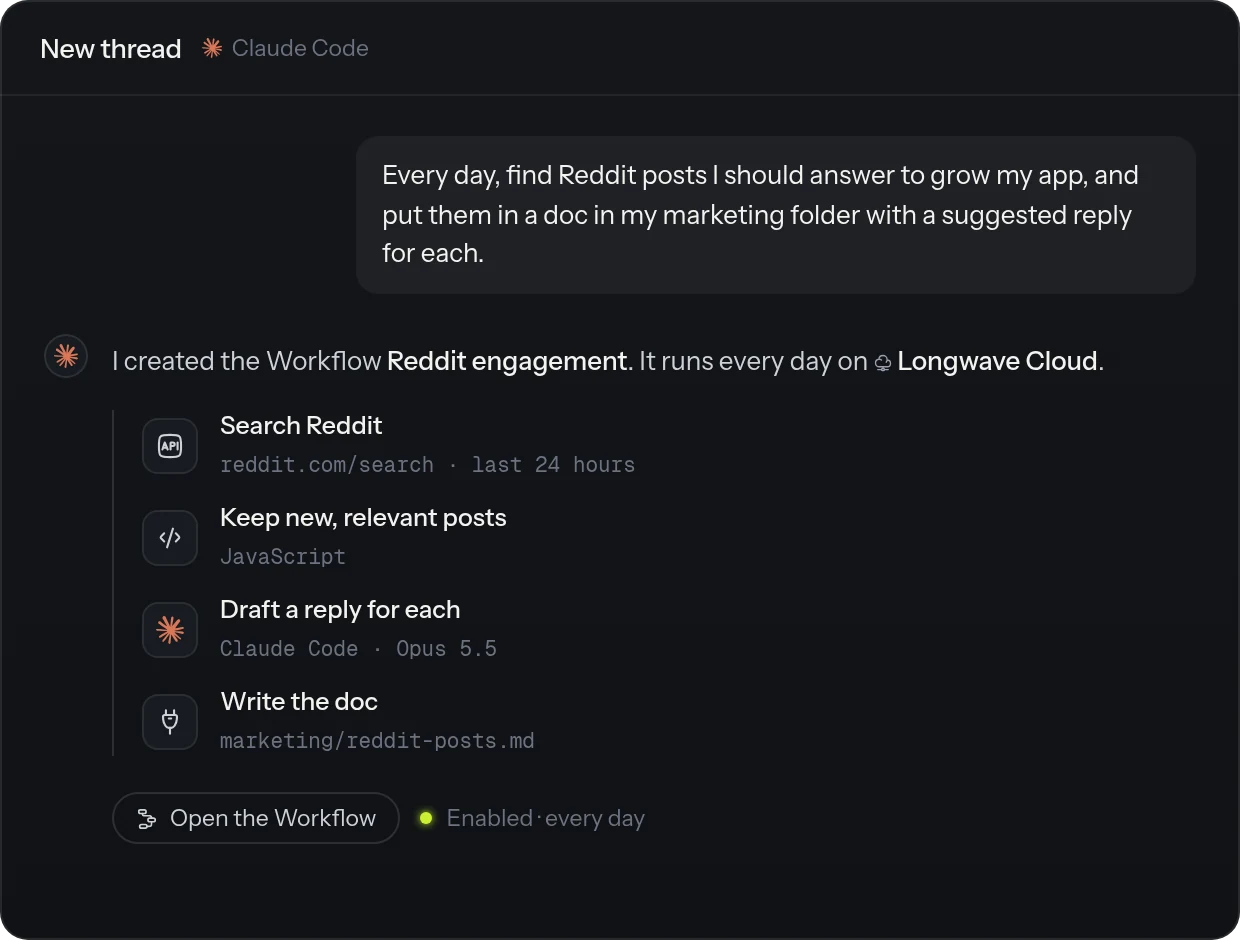The height and width of the screenshot is (940, 1240).
Task: Click the code brackets icon for JavaScript step
Action: (x=170, y=538)
